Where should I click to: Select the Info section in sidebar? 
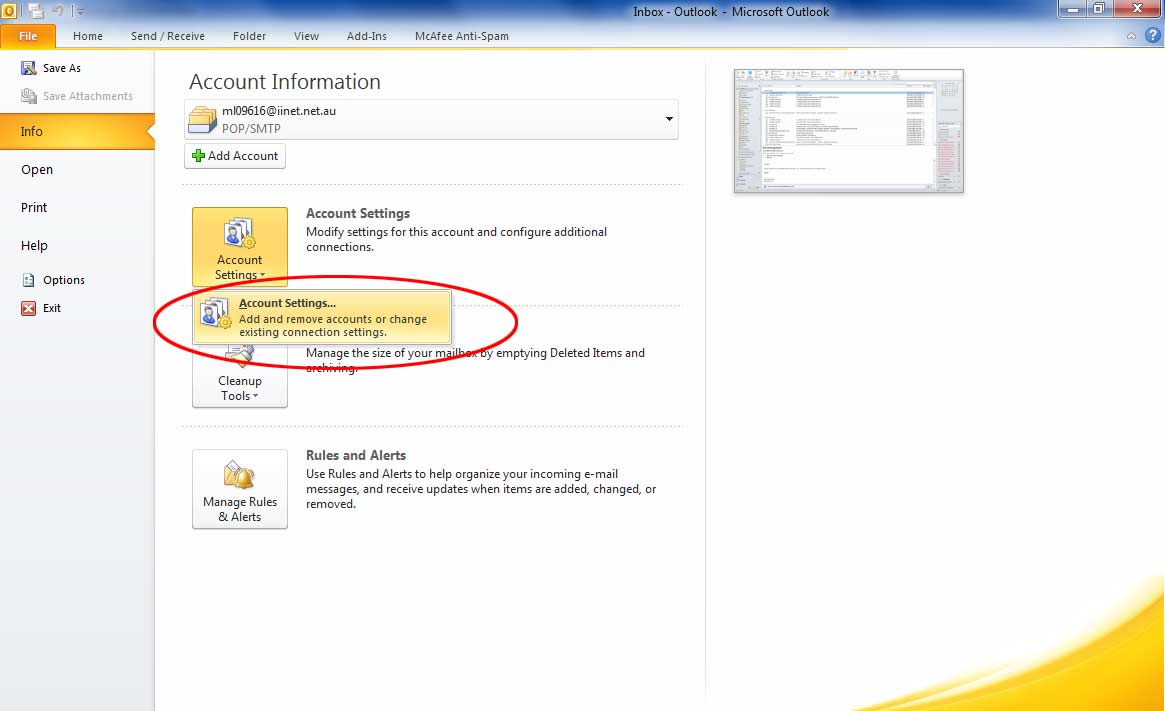pyautogui.click(x=77, y=132)
